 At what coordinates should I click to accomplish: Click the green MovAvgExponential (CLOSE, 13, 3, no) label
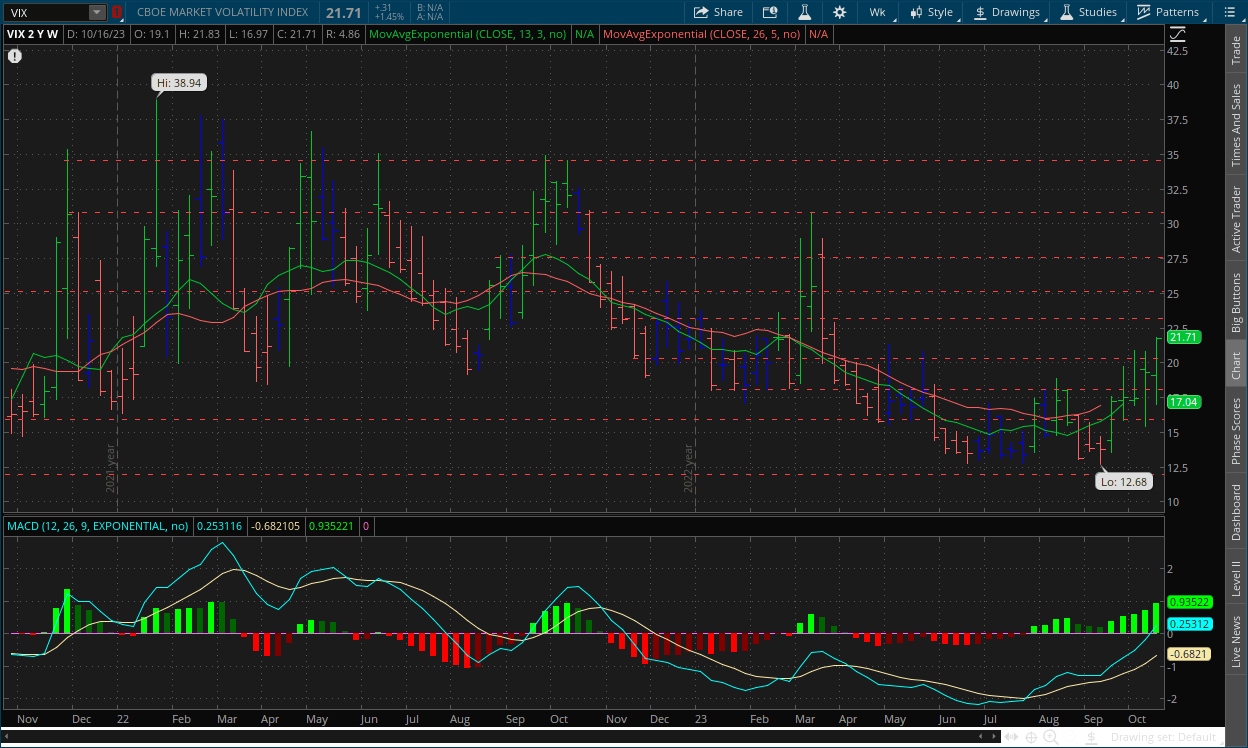[467, 34]
